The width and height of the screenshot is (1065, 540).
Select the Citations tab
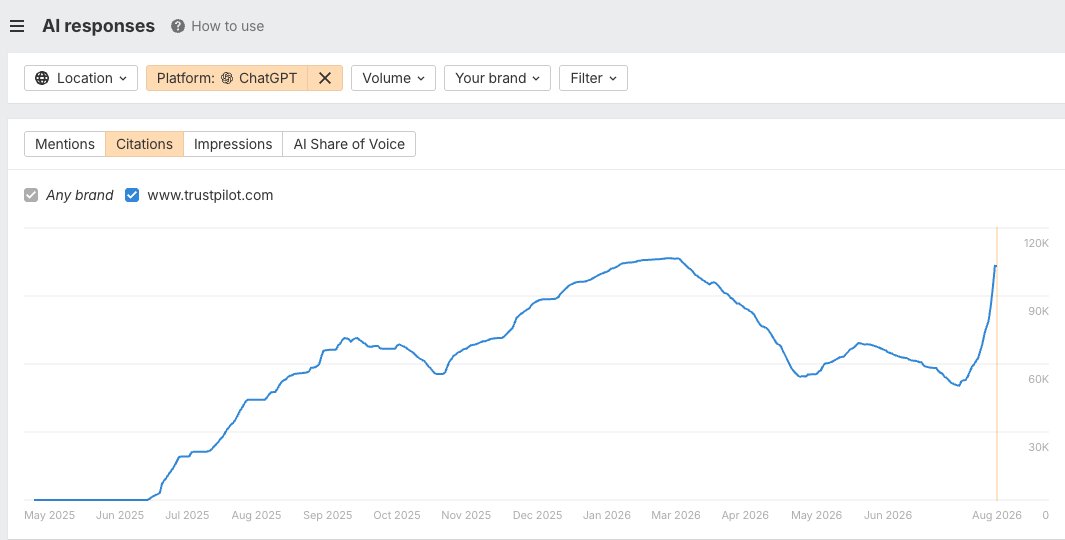tap(144, 144)
